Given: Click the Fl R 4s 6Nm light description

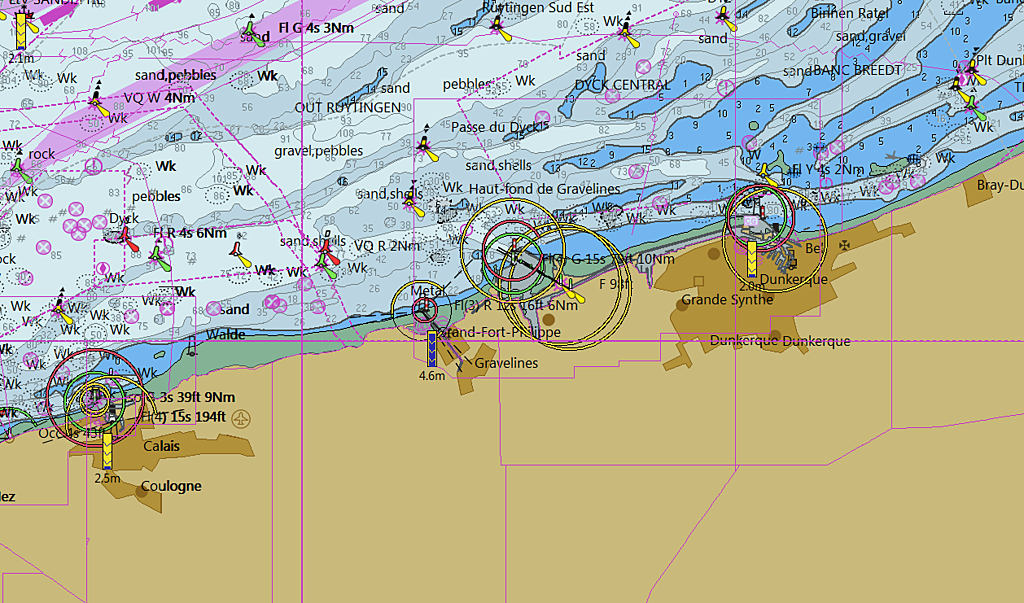Looking at the screenshot, I should (x=190, y=233).
